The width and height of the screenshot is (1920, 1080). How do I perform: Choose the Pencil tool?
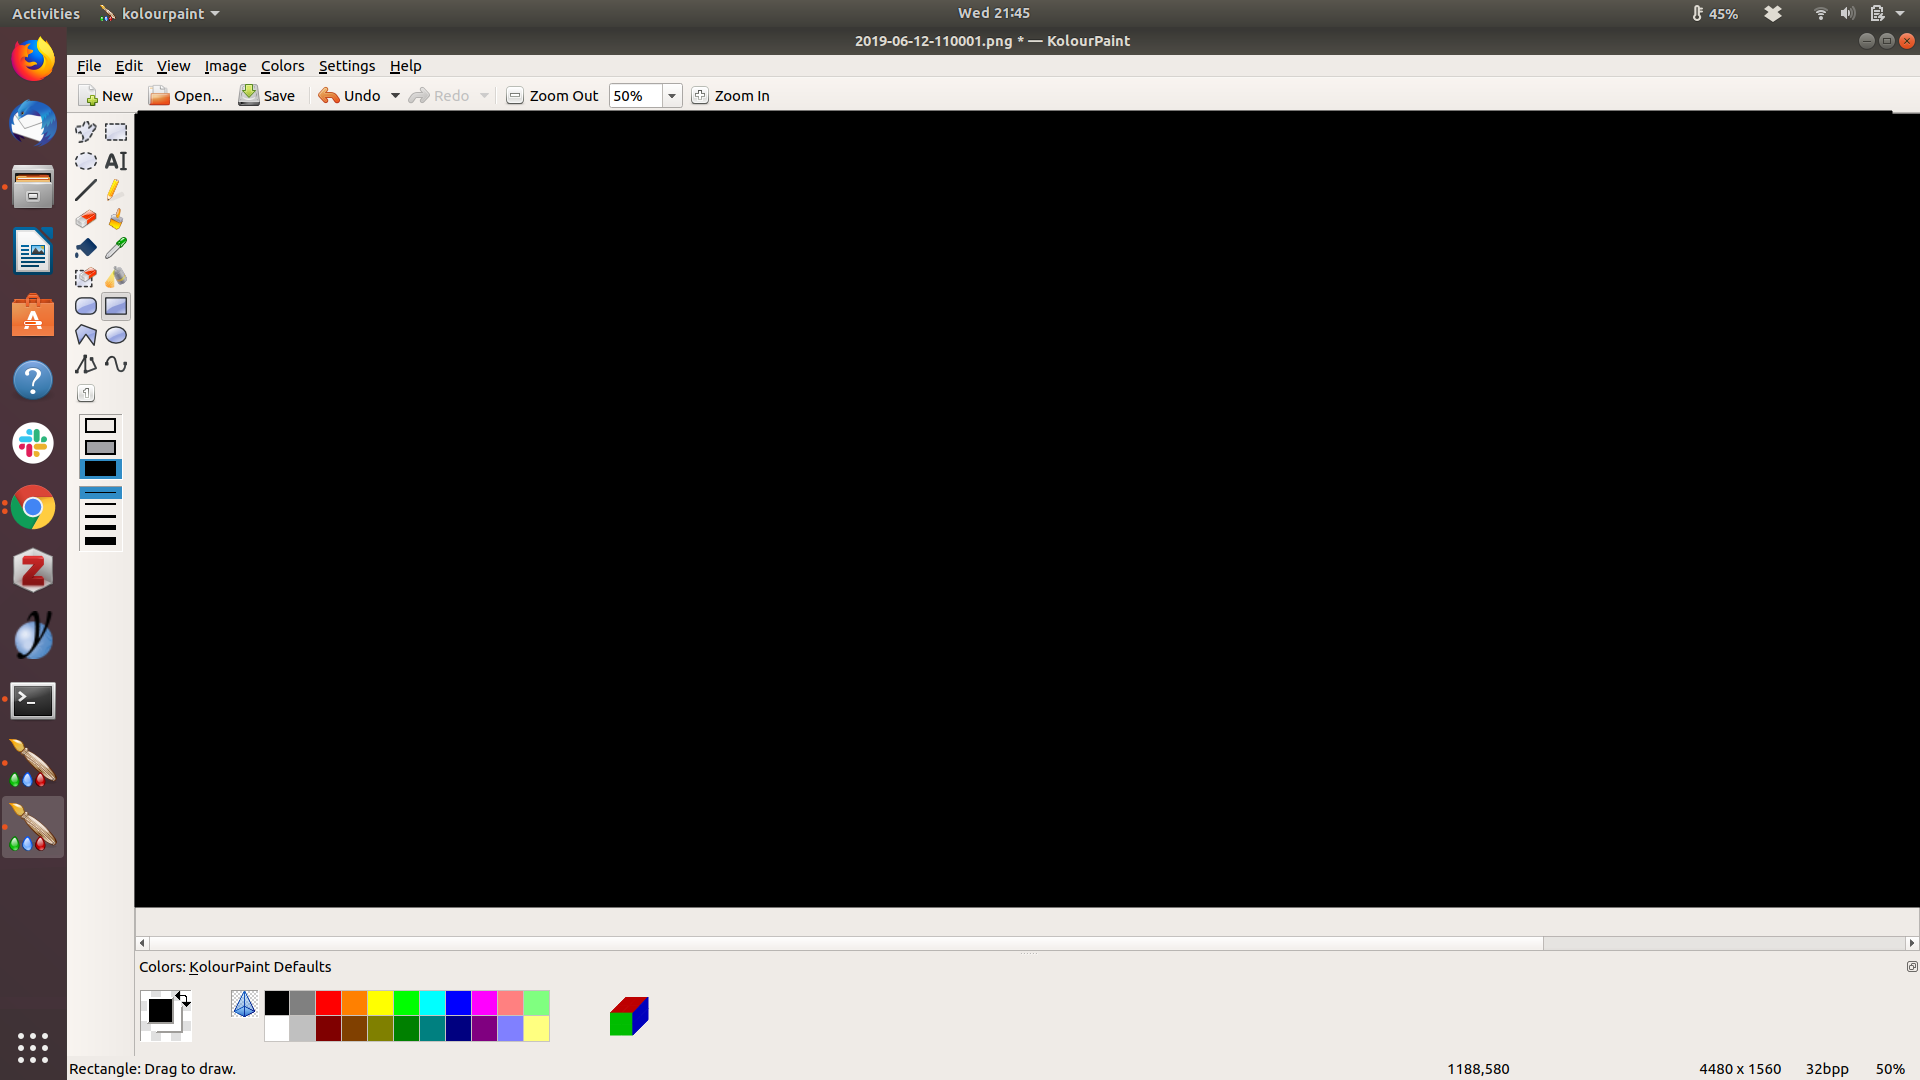click(x=116, y=190)
